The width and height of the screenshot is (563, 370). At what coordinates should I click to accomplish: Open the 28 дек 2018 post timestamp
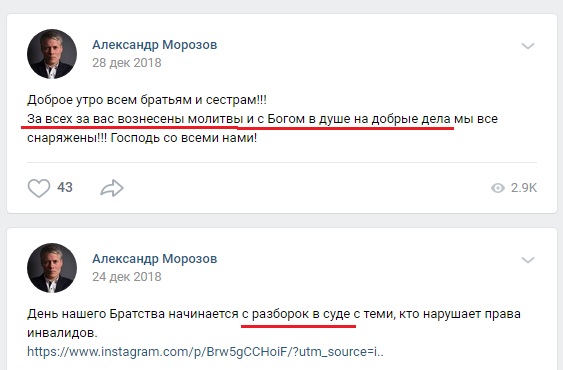[127, 63]
